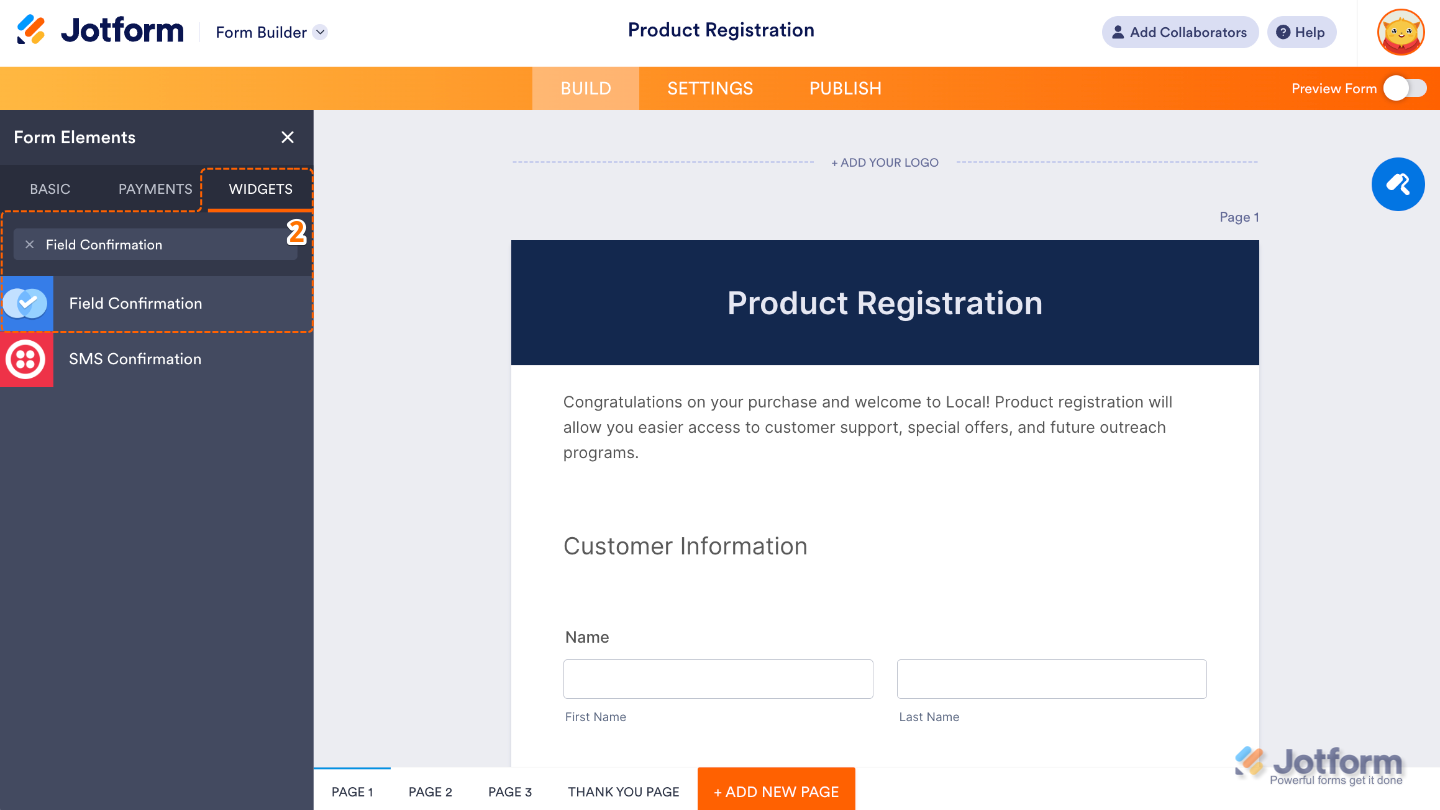Screen dimensions: 1440x810
Task: Close the Form Elements panel
Action: [x=287, y=137]
